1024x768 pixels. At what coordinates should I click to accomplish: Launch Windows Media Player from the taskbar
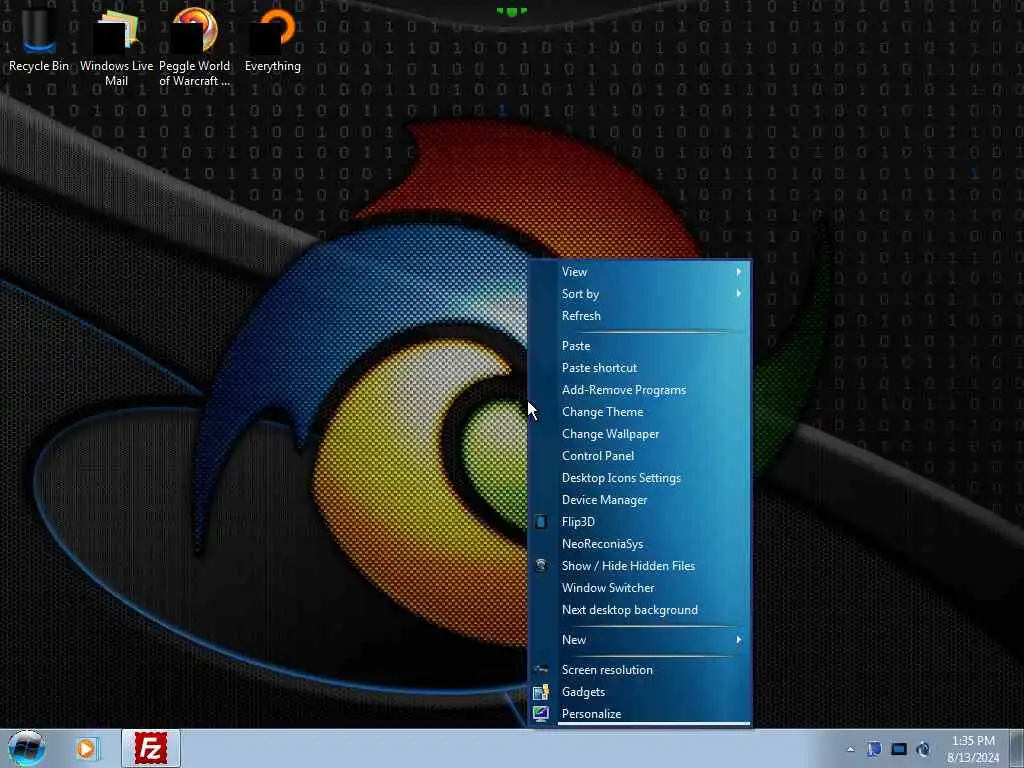pyautogui.click(x=86, y=748)
